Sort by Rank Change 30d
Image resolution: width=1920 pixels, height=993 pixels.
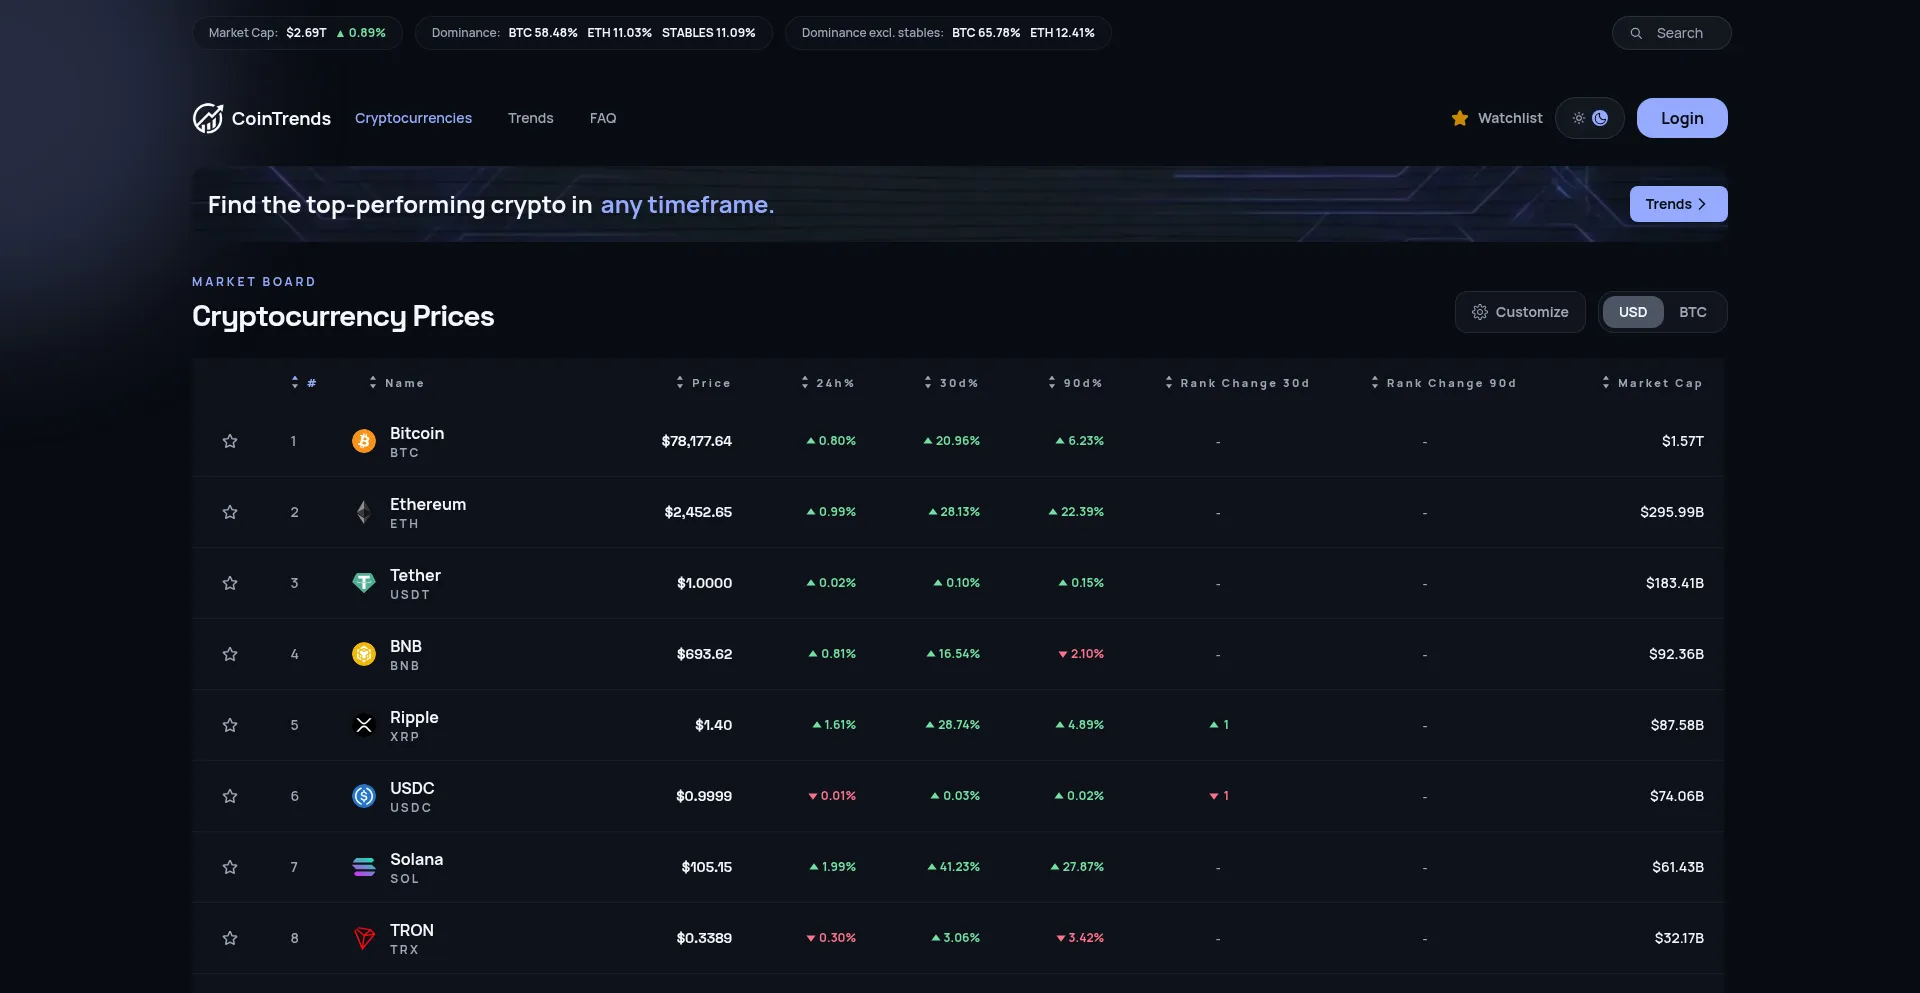tap(1237, 383)
